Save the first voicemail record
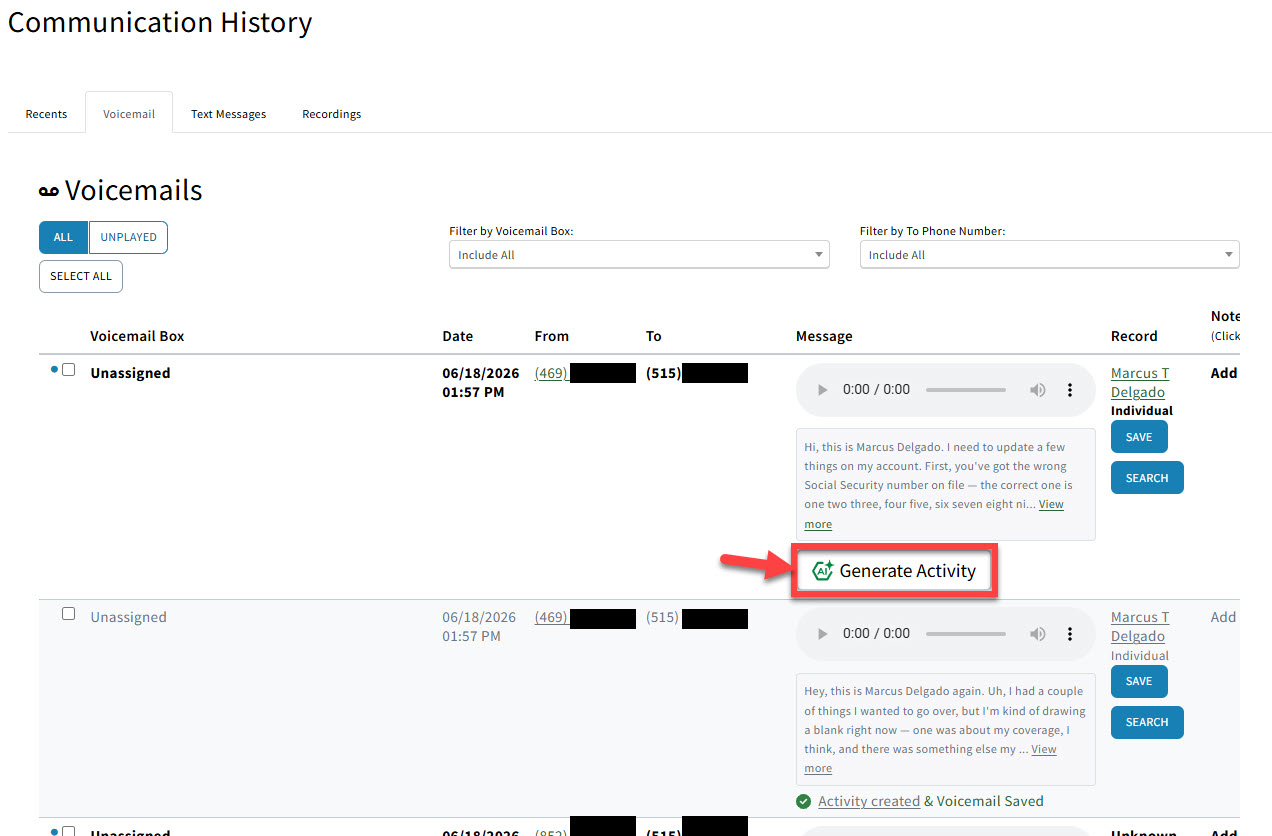The width and height of the screenshot is (1272, 836). [x=1139, y=437]
